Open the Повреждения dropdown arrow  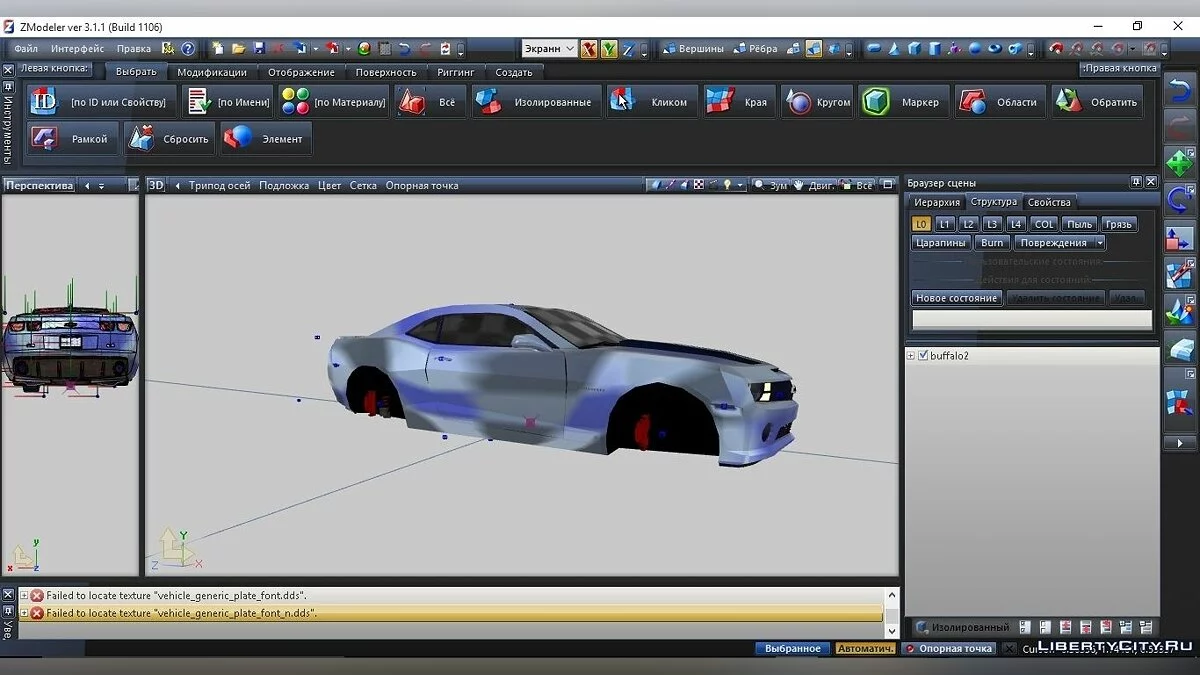(1100, 243)
